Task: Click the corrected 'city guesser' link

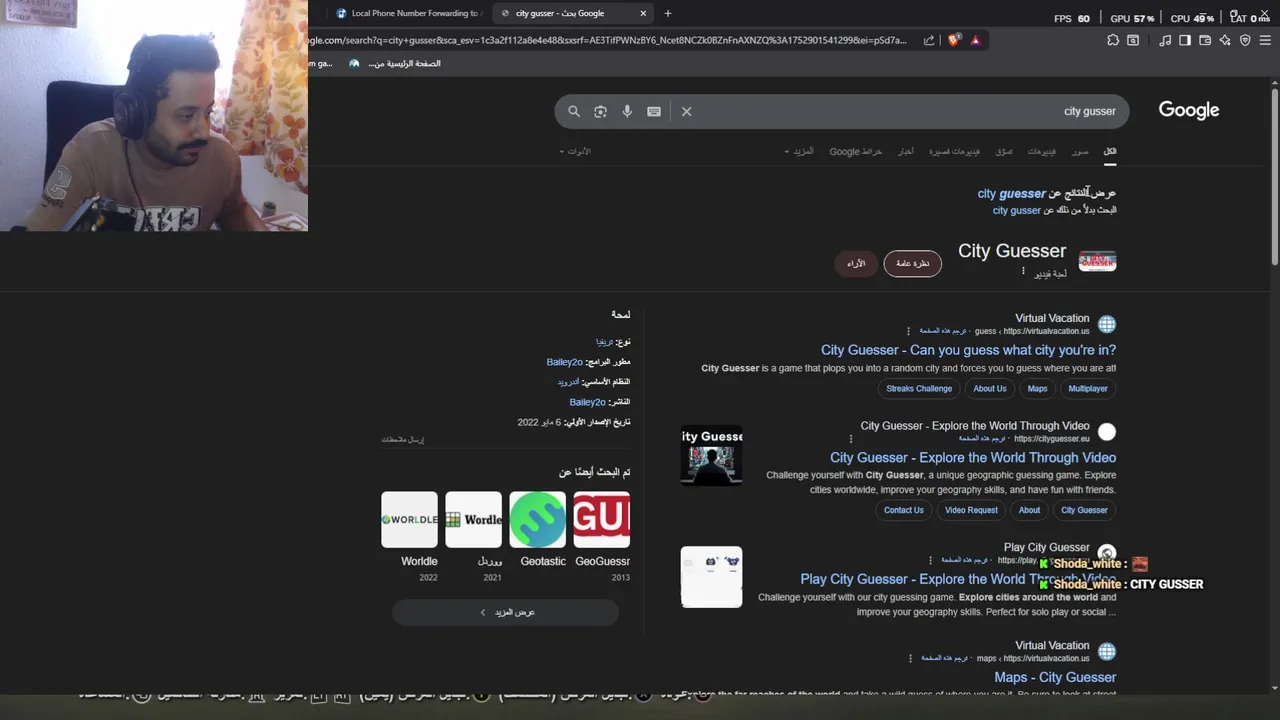Action: 1011,193
